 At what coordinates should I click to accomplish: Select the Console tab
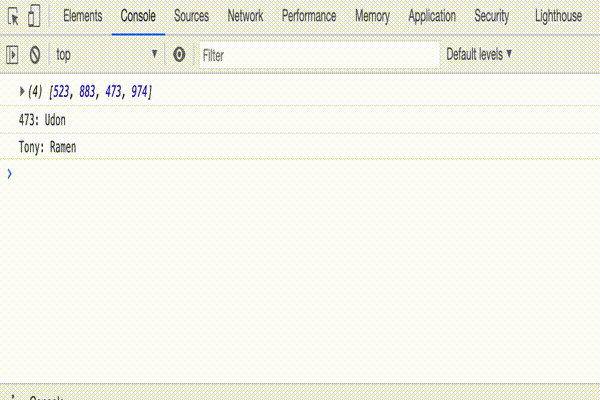138,16
